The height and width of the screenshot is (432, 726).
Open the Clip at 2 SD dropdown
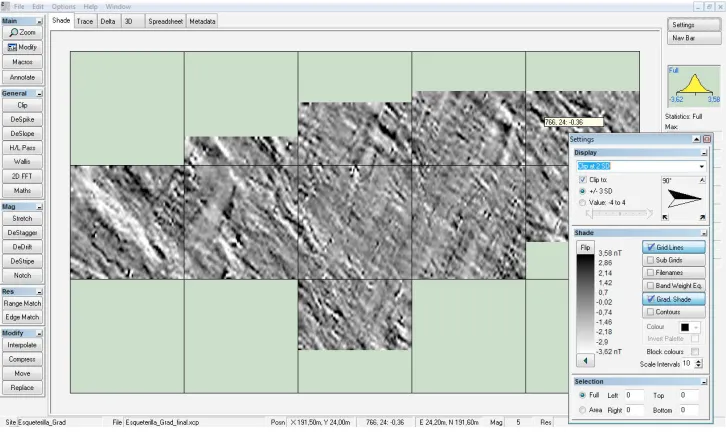tap(701, 166)
